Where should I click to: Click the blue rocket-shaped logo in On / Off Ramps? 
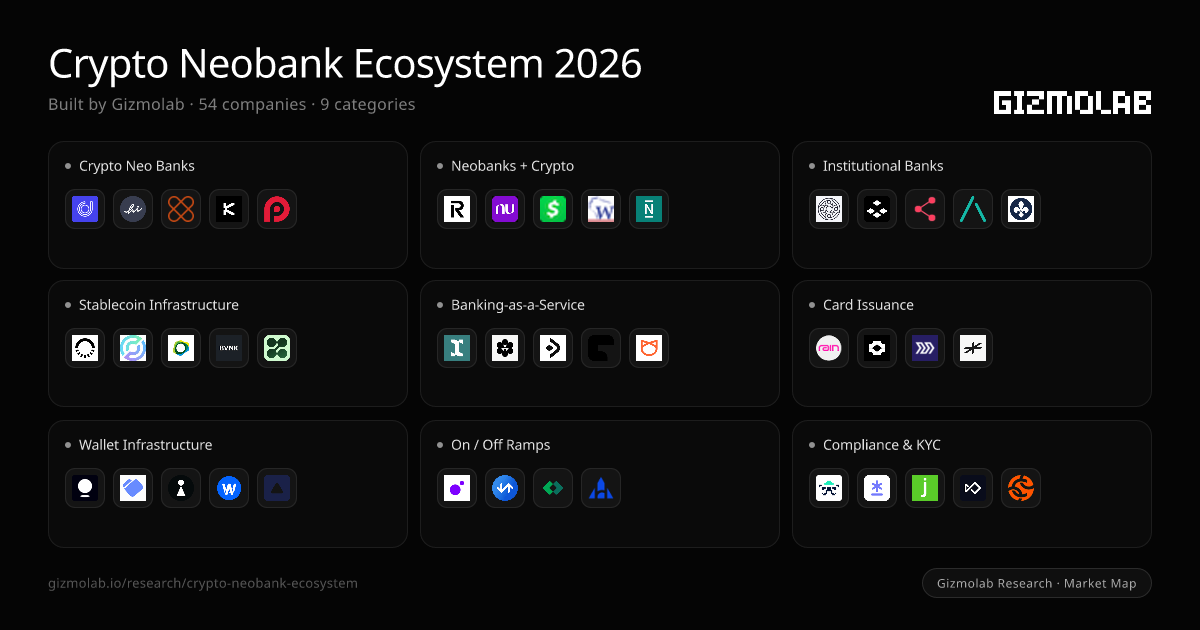coord(601,488)
